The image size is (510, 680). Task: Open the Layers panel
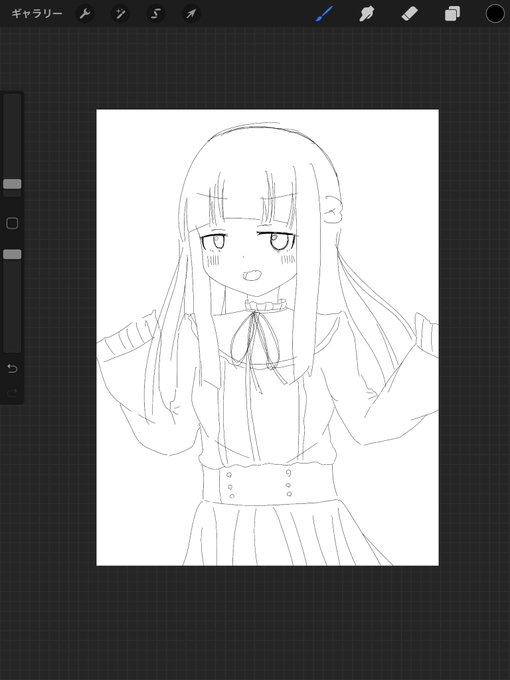pos(452,14)
